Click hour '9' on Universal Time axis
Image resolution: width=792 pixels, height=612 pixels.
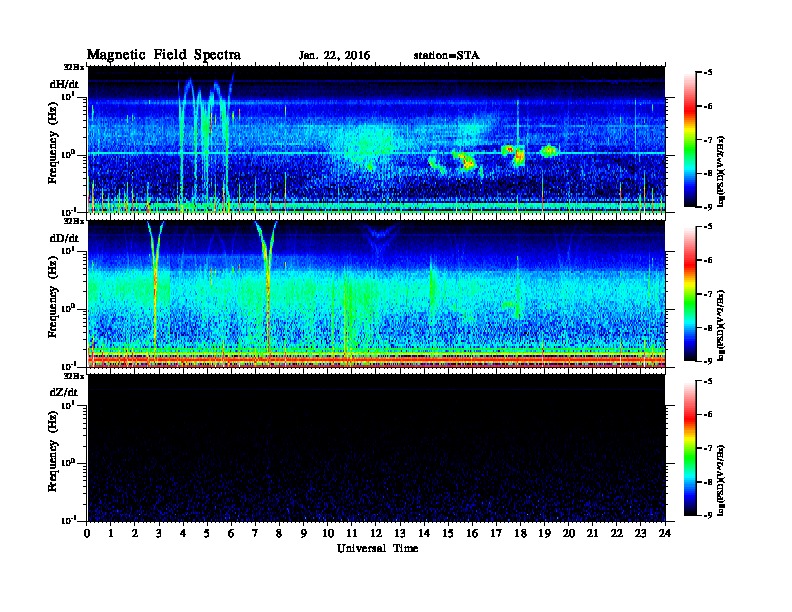[304, 533]
